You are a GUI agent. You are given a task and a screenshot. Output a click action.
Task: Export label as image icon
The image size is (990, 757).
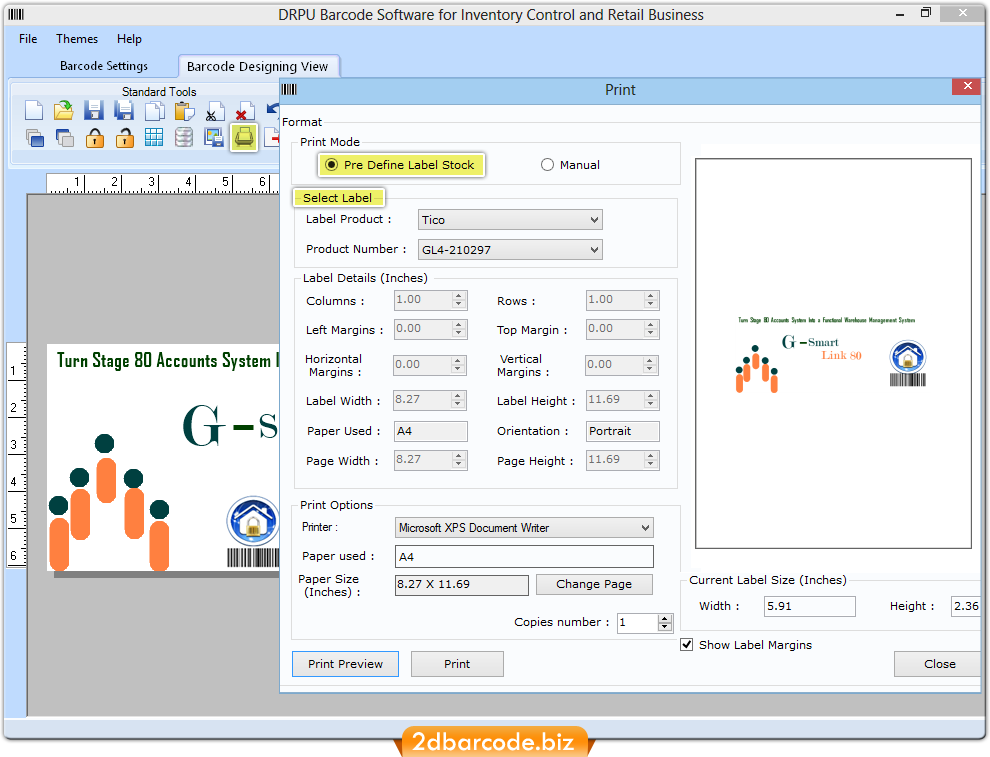[x=214, y=138]
